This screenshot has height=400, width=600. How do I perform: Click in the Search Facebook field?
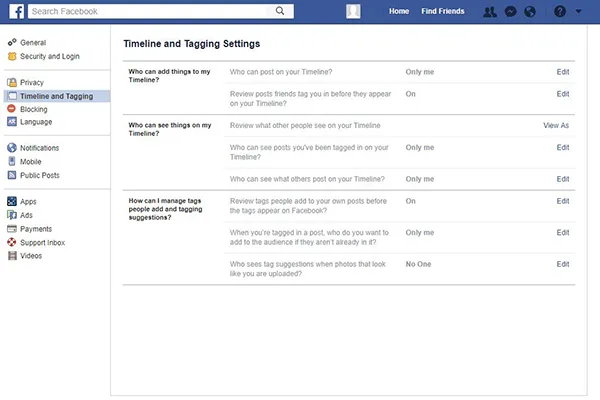click(x=161, y=11)
